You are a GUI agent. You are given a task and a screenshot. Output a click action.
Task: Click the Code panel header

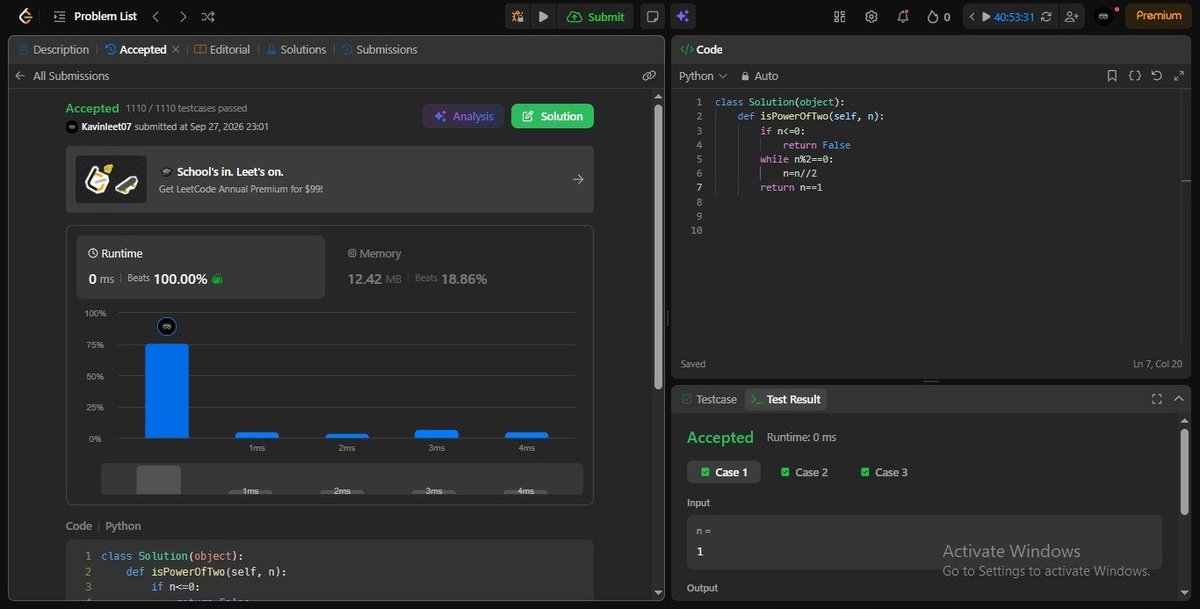pyautogui.click(x=702, y=49)
